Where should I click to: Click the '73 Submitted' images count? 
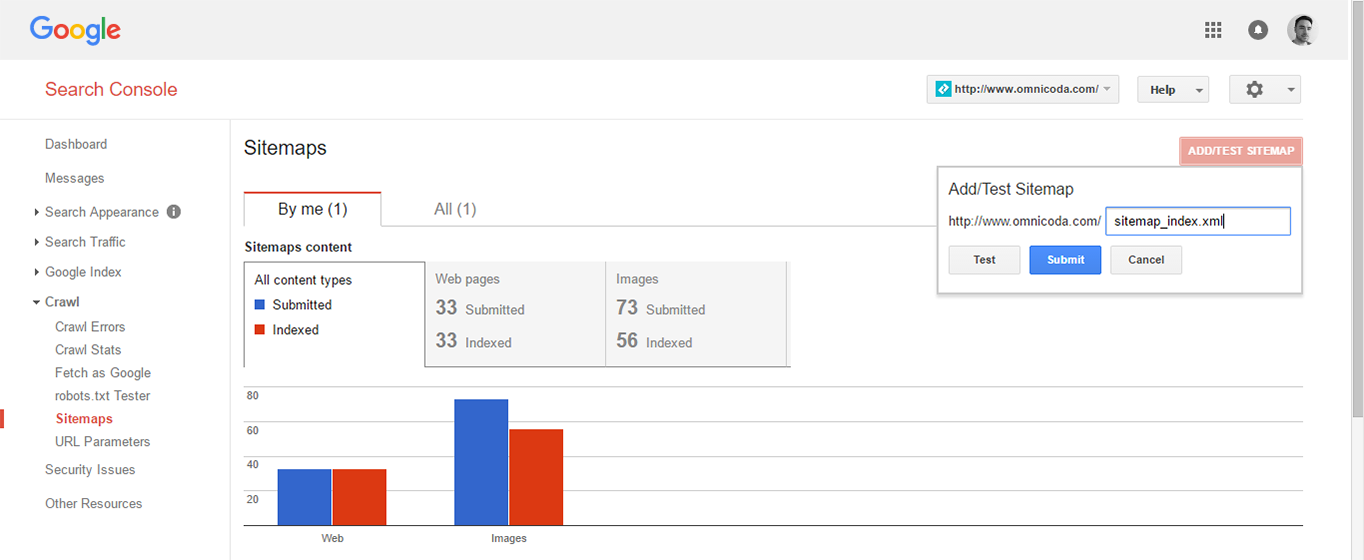(661, 309)
